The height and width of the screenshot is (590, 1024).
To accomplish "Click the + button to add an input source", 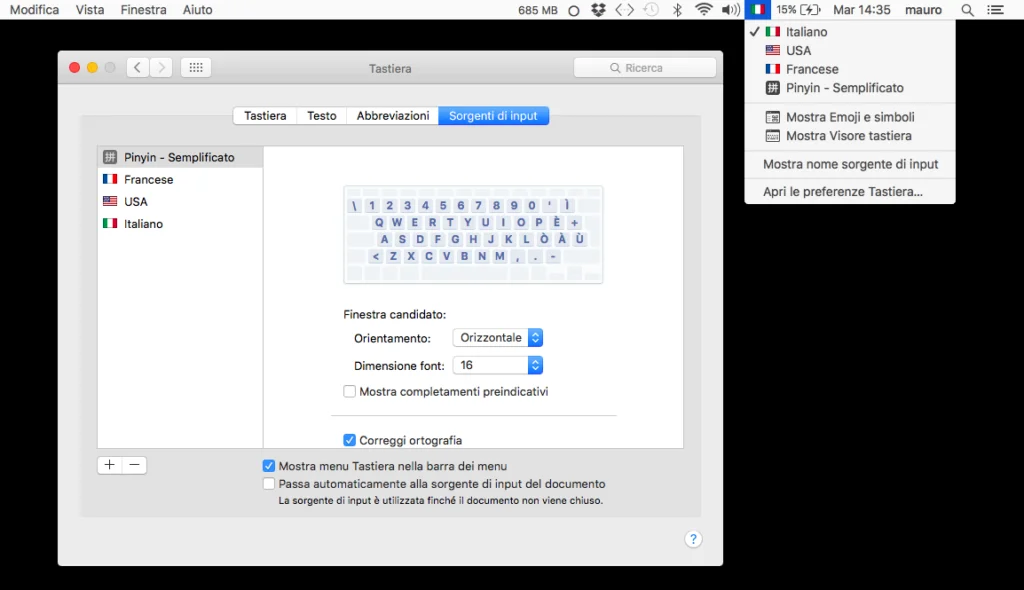I will [109, 464].
